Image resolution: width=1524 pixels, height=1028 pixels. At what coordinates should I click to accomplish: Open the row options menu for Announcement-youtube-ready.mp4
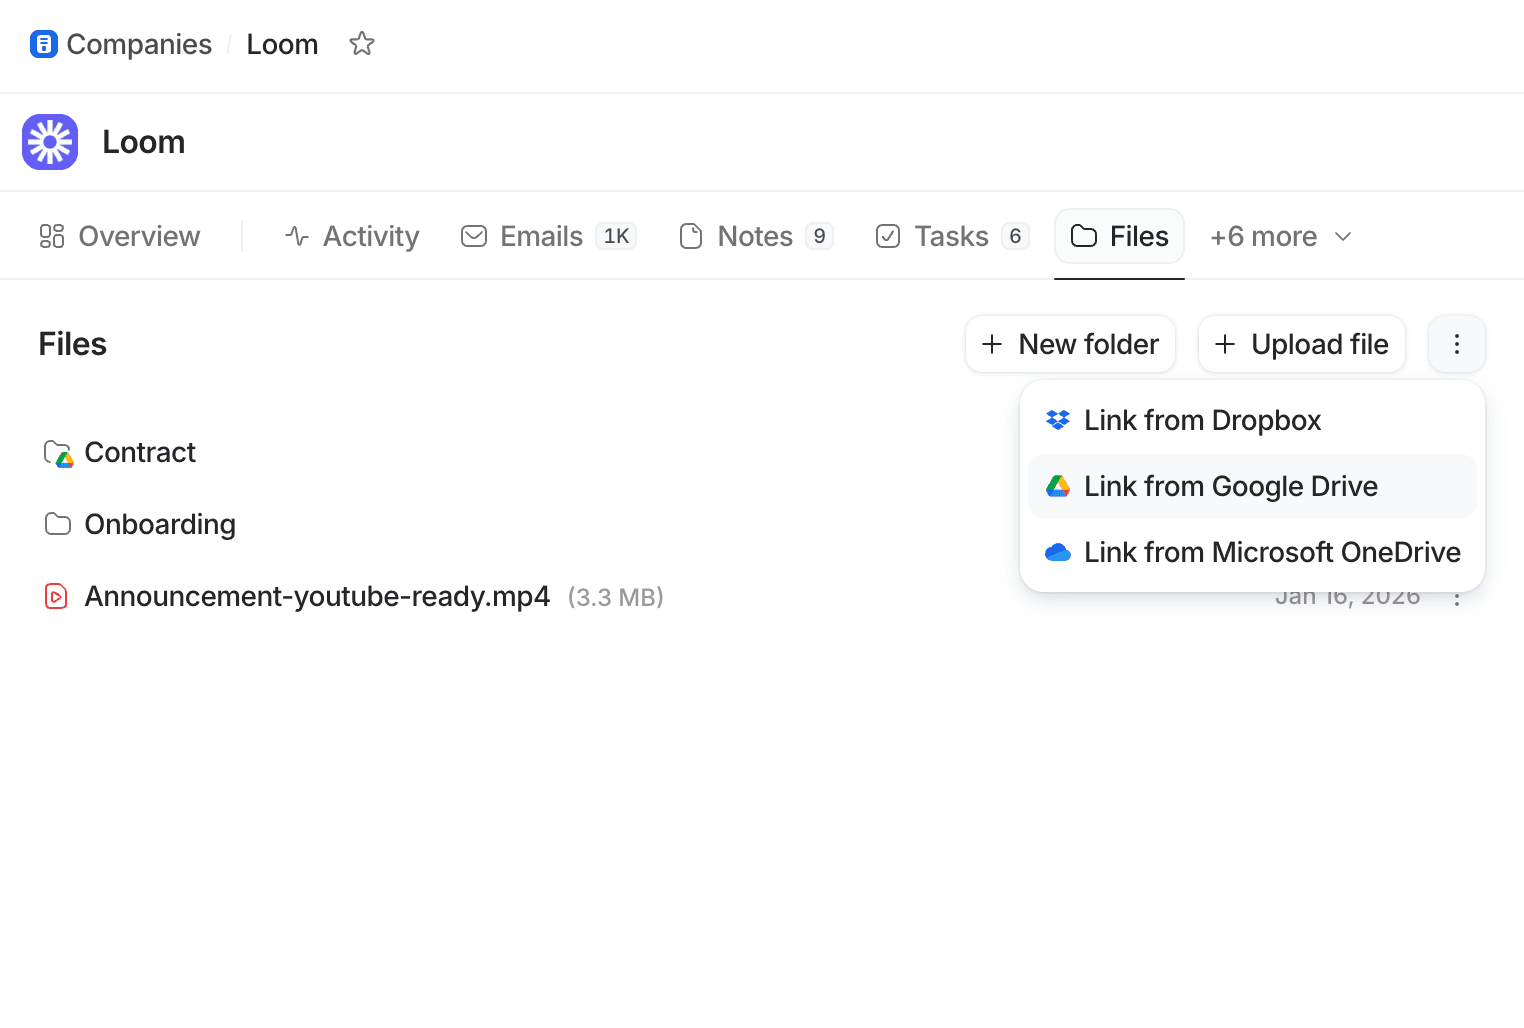tap(1456, 596)
